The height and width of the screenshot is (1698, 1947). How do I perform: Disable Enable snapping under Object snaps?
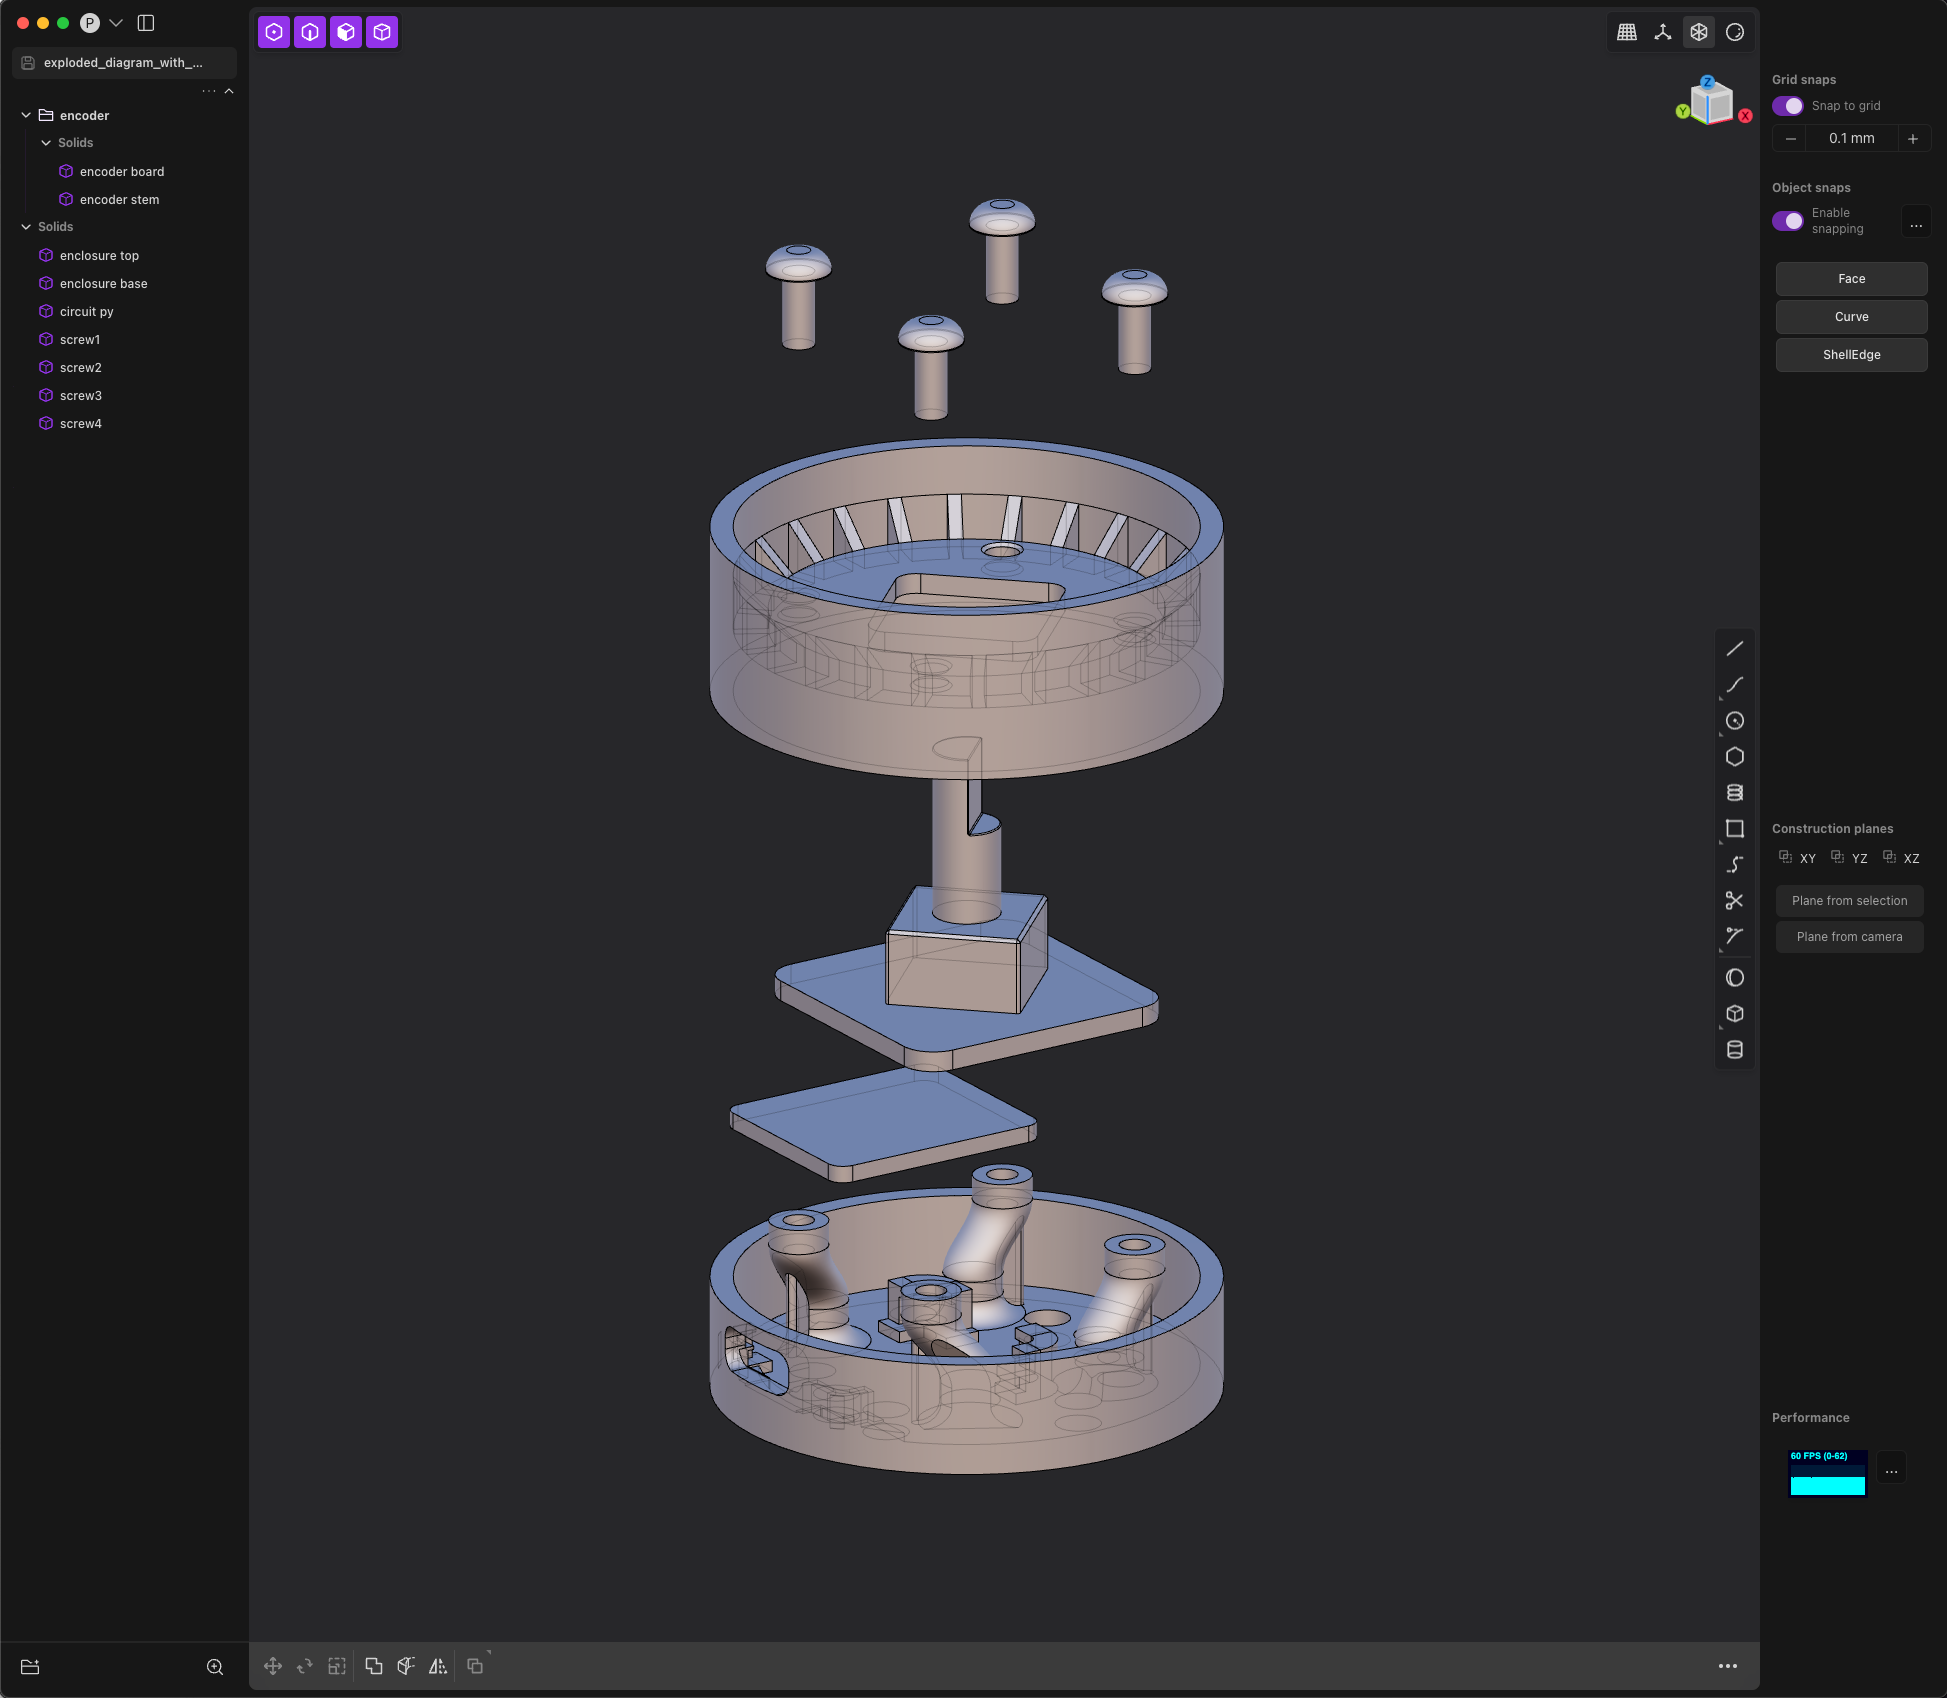click(x=1788, y=221)
